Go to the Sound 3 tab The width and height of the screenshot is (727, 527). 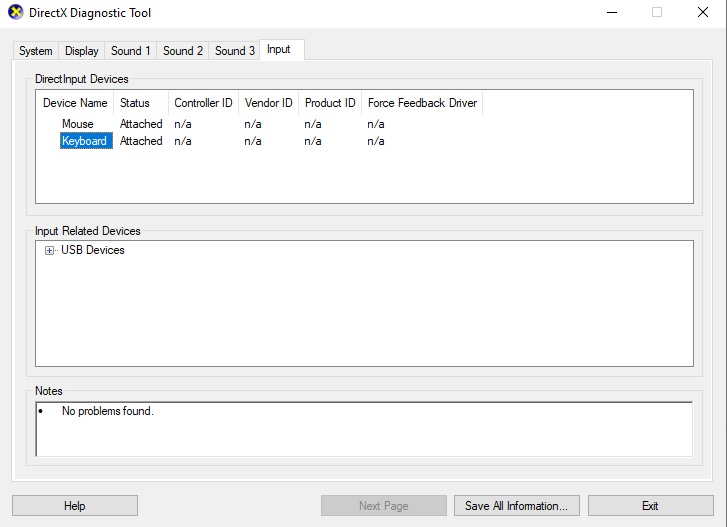tap(235, 51)
